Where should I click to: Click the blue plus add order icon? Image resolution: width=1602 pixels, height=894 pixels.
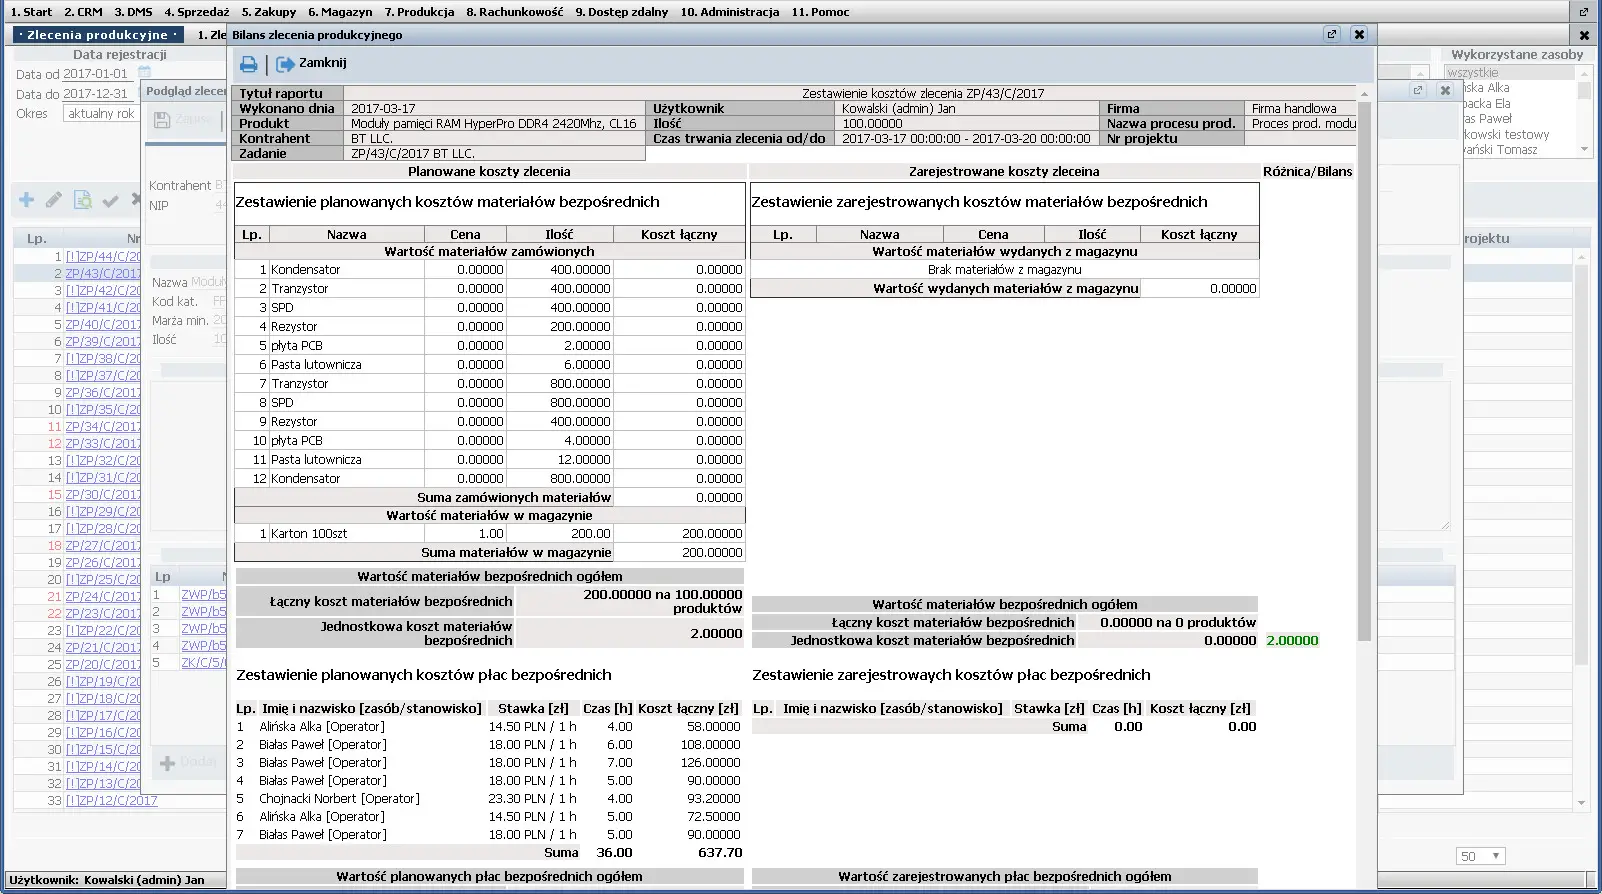(x=27, y=200)
